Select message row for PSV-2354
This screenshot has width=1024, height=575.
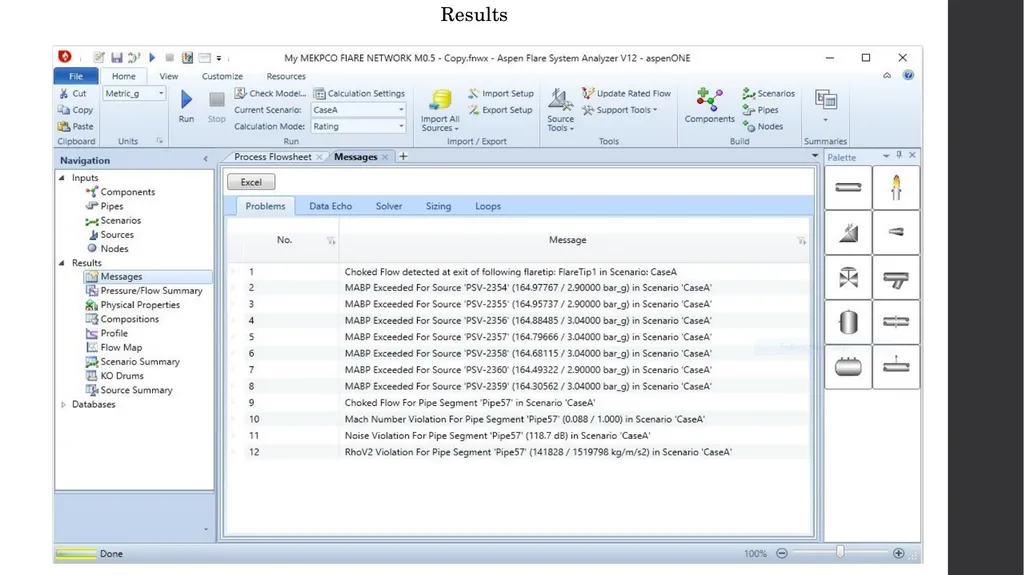tap(519, 288)
